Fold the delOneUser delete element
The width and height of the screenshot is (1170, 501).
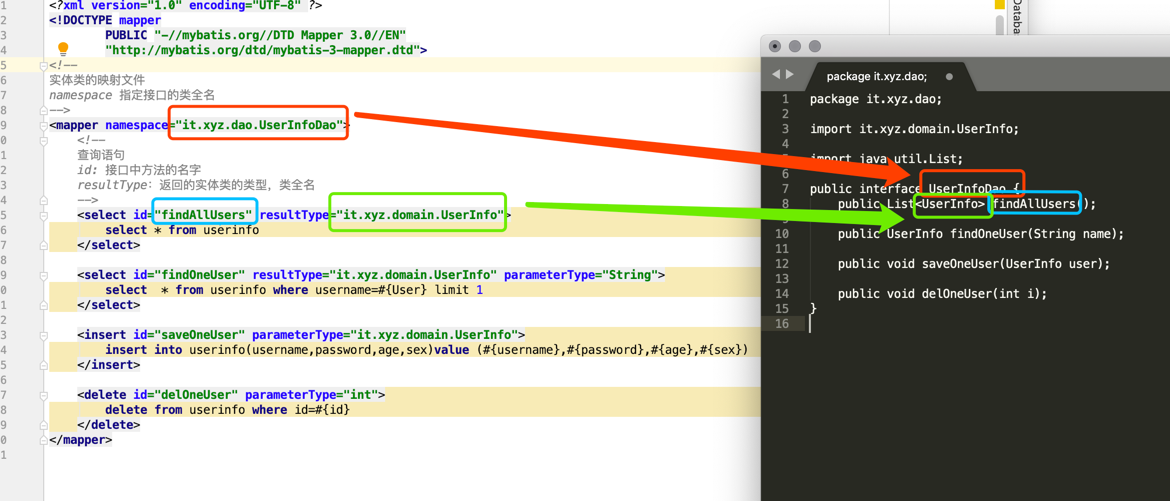[x=44, y=395]
